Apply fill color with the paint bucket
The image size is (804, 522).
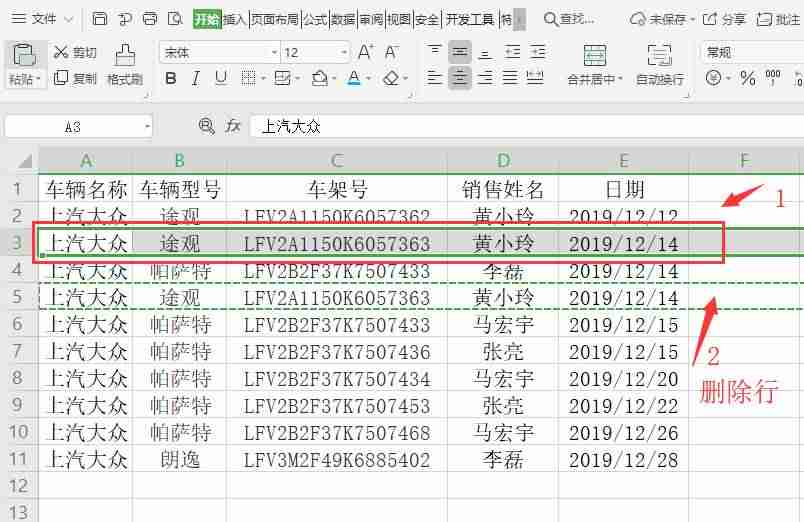(319, 78)
